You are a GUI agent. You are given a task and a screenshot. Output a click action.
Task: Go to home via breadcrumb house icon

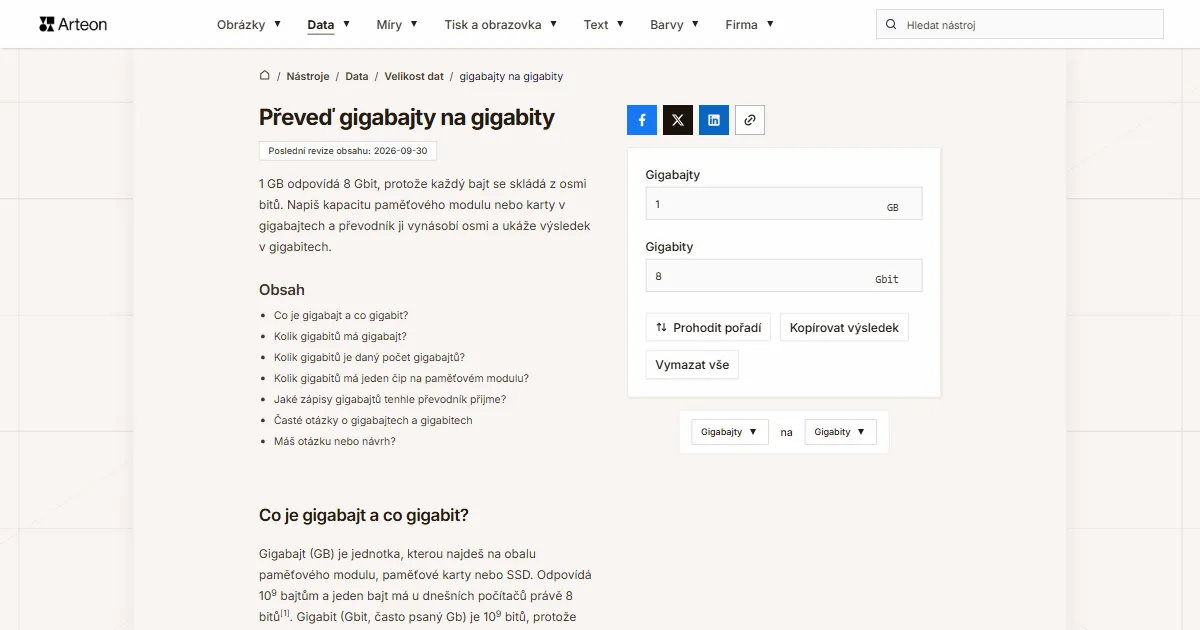[265, 76]
